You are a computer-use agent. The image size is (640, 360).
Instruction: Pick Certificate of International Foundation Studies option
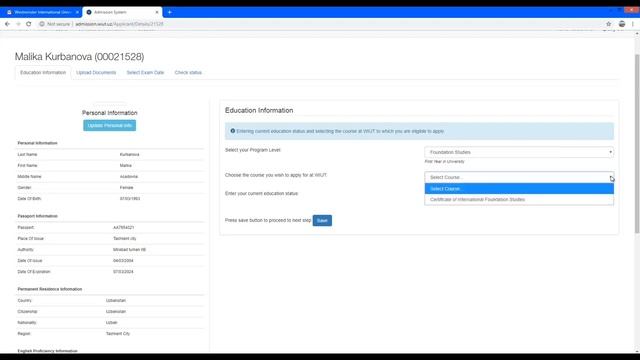click(x=519, y=200)
